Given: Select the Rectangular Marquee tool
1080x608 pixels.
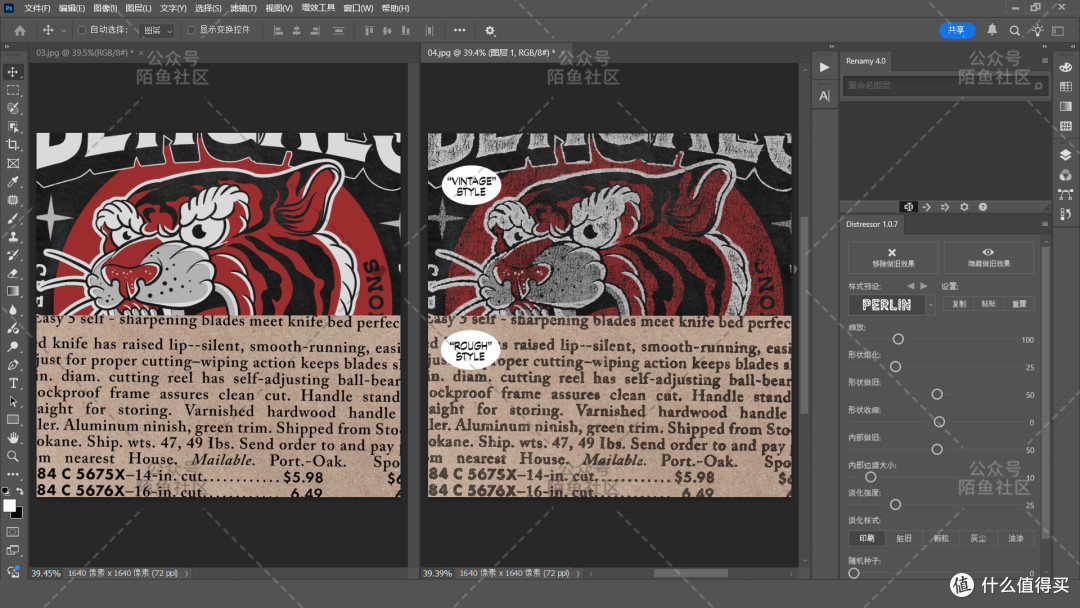Looking at the screenshot, I should point(13,90).
